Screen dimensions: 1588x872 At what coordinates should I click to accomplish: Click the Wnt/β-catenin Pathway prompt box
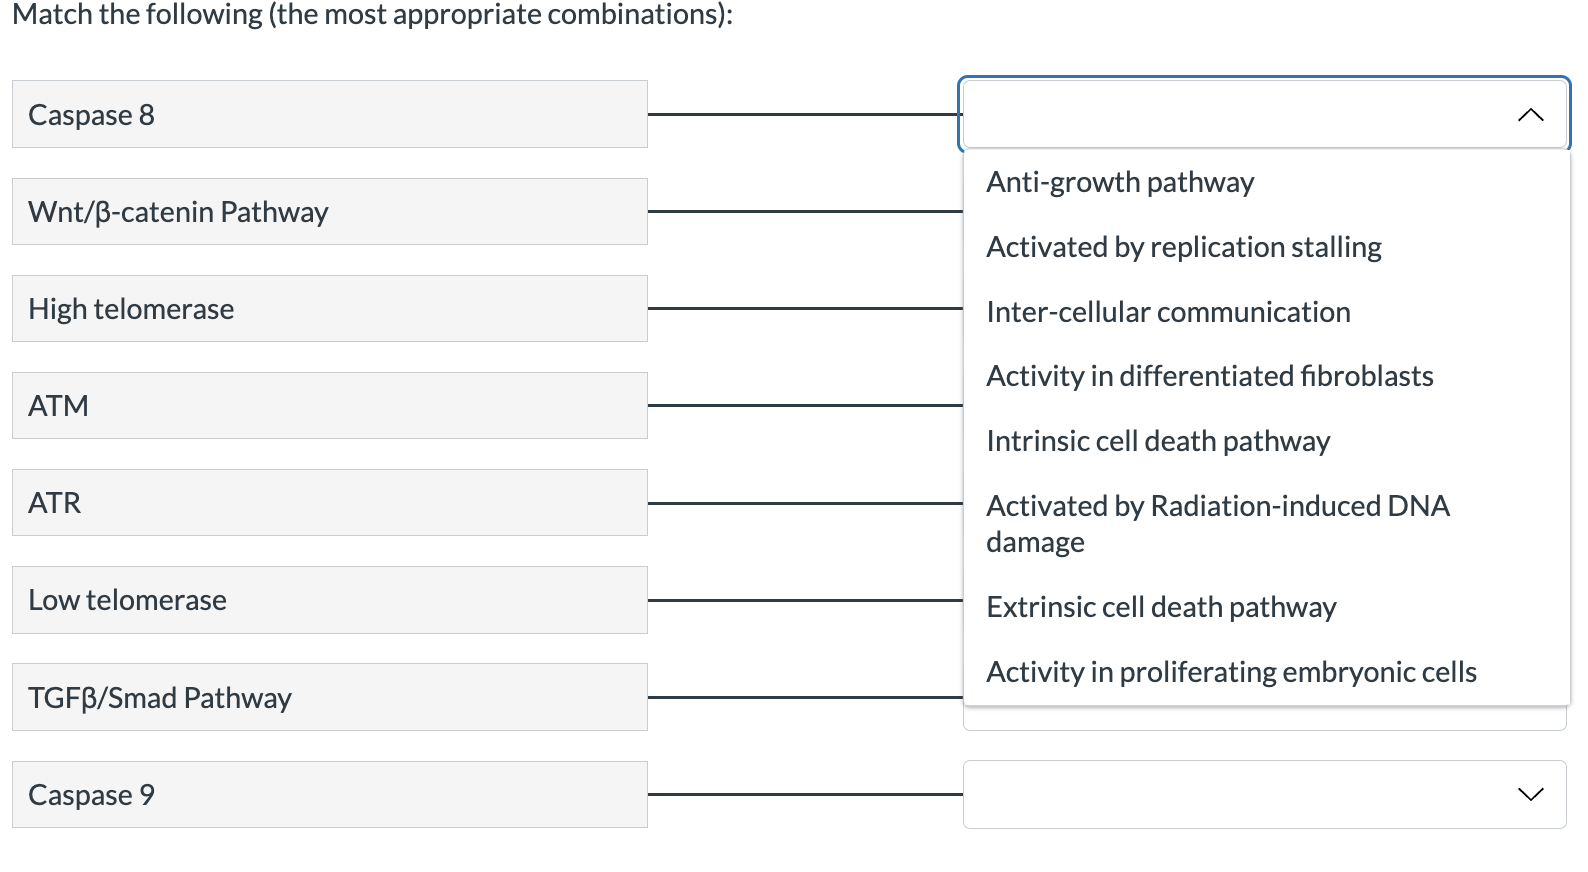click(330, 211)
